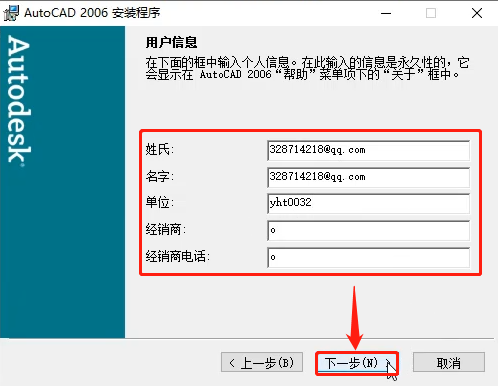Go back with 上一步(B) button
This screenshot has width=498, height=386.
262,362
